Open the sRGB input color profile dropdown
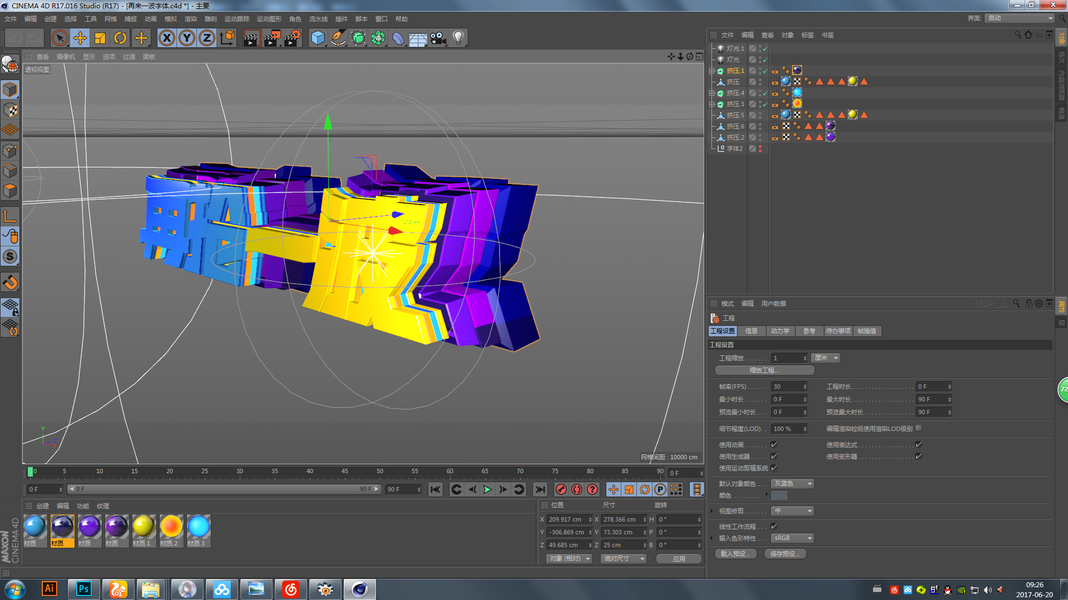The image size is (1068, 600). point(792,538)
